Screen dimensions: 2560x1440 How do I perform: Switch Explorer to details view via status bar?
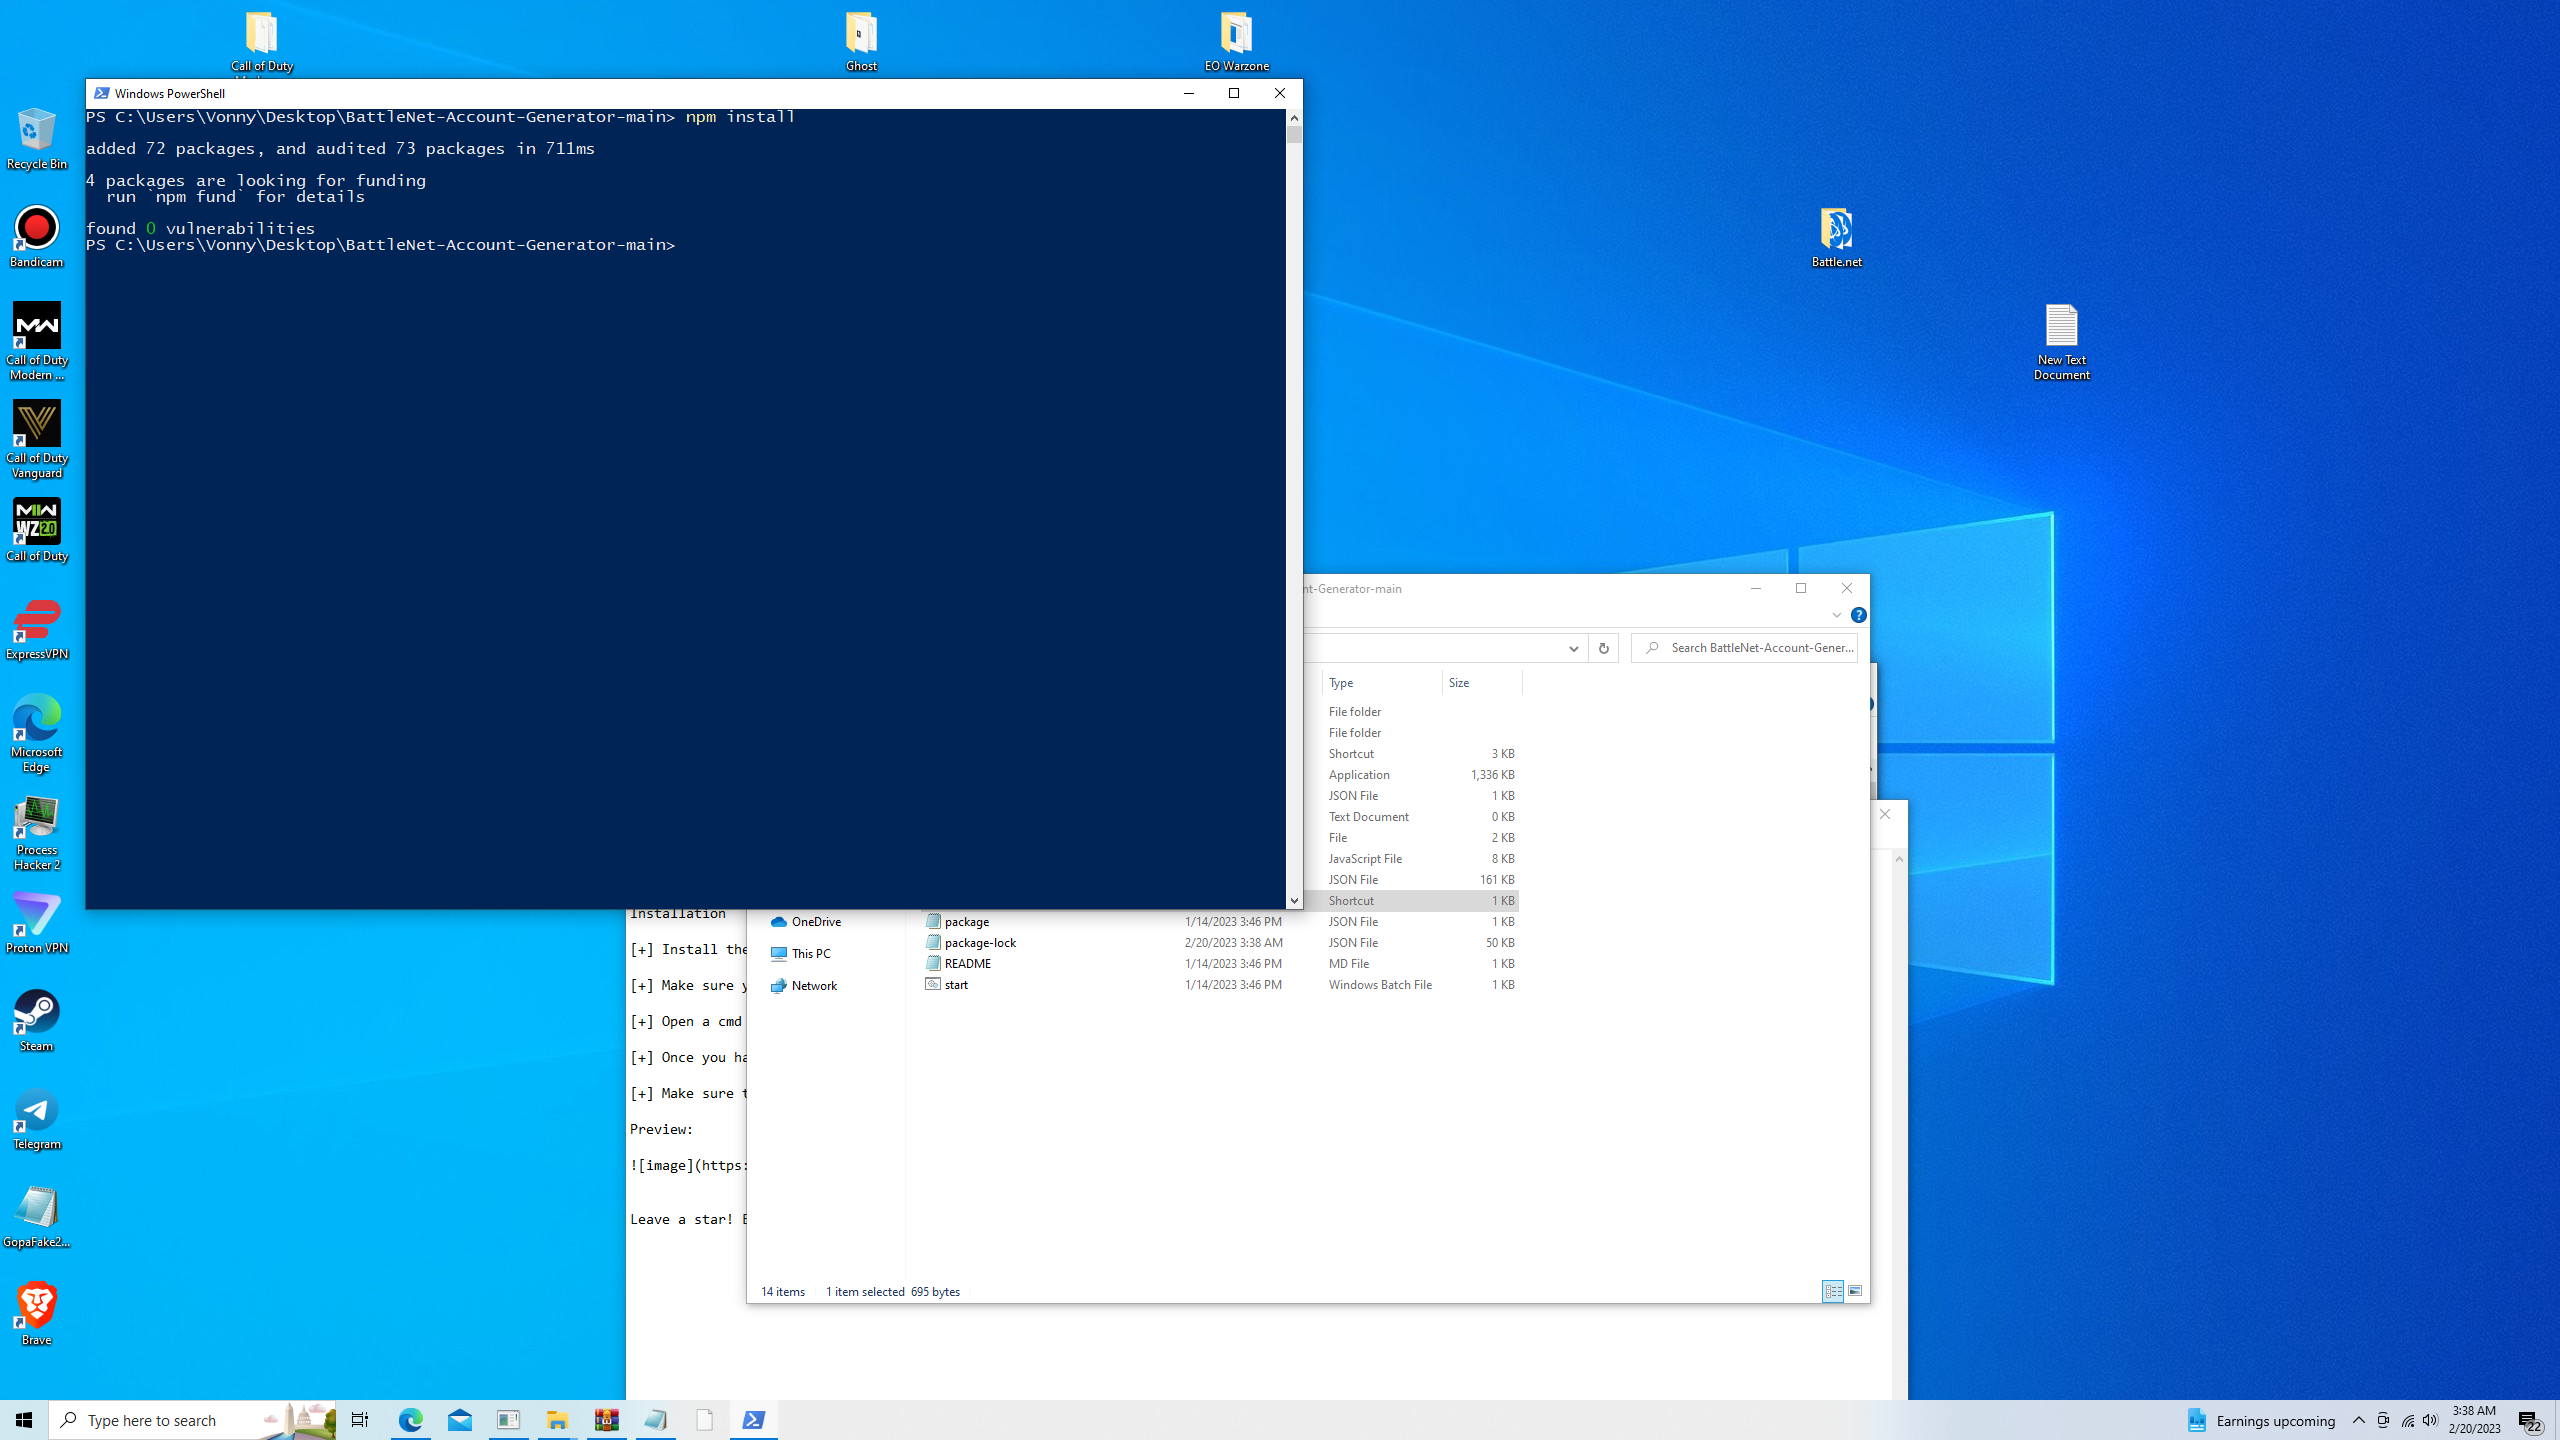tap(1833, 1291)
